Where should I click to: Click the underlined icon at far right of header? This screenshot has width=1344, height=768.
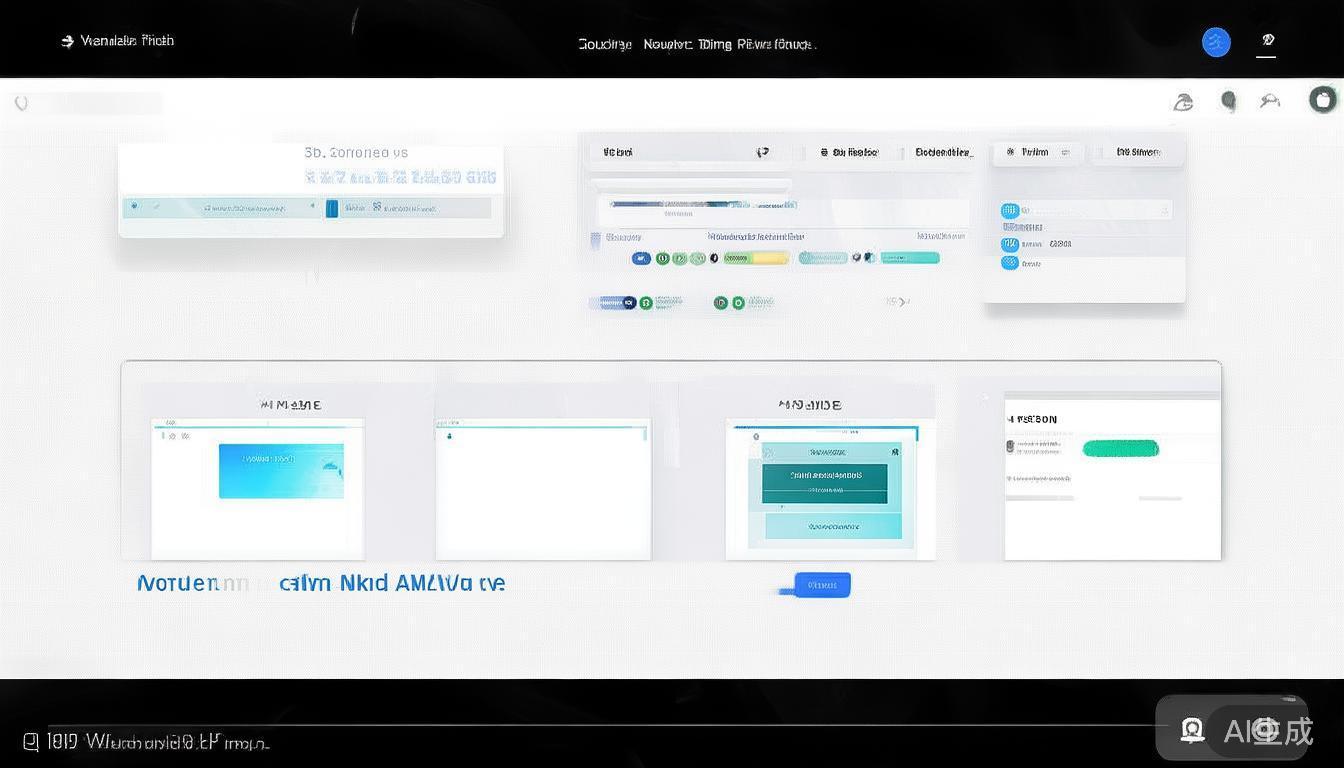1267,41
